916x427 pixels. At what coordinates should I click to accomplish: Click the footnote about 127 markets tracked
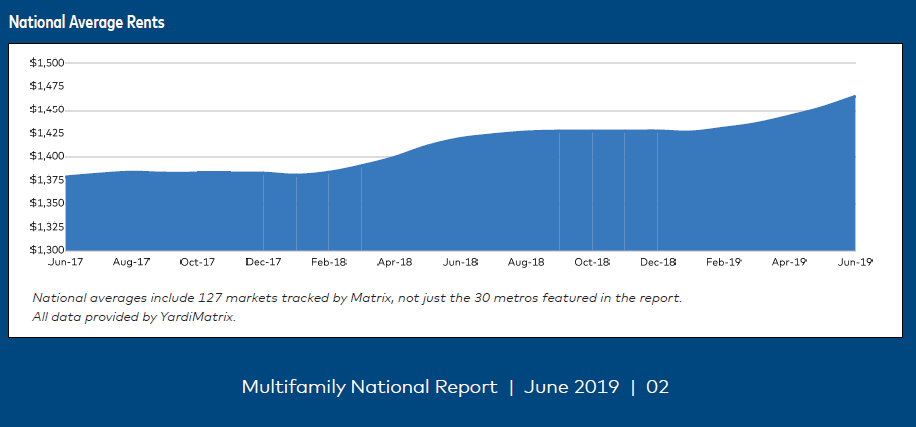coord(357,298)
